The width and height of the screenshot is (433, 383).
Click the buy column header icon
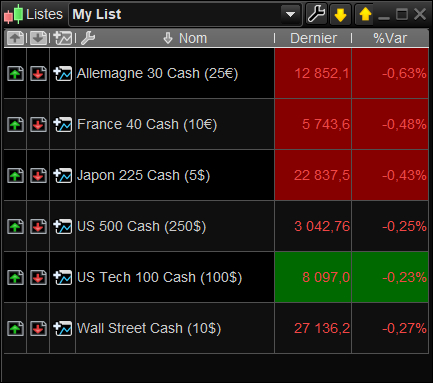(15, 38)
